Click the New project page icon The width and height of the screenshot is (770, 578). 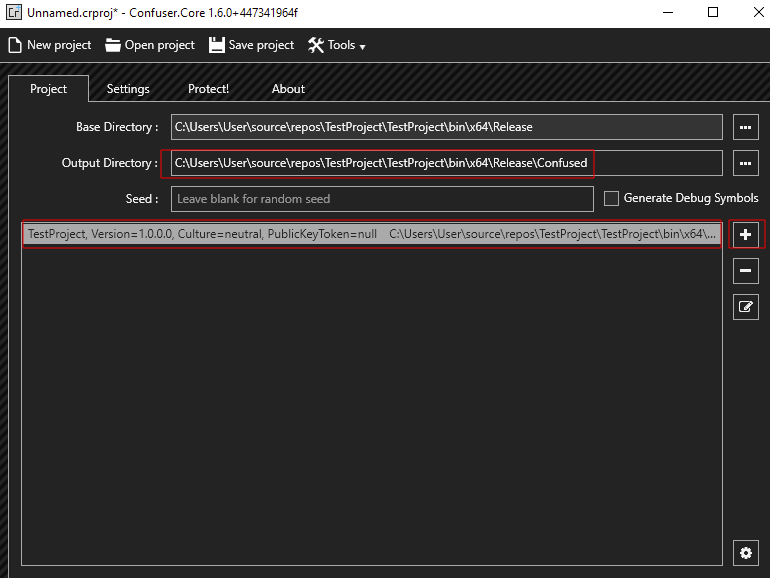[15, 45]
